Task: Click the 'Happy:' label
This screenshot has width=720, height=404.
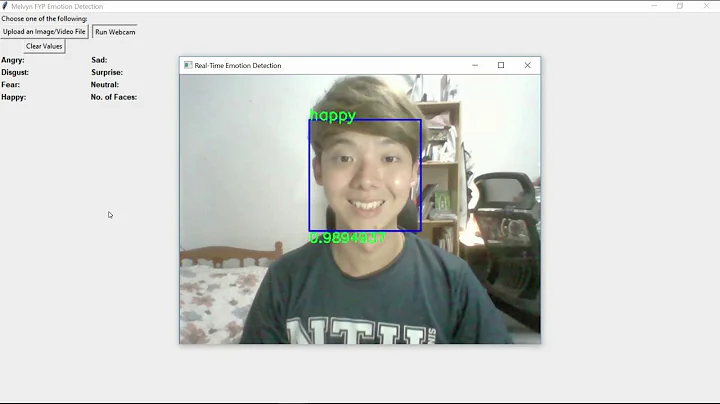Action: (x=13, y=97)
